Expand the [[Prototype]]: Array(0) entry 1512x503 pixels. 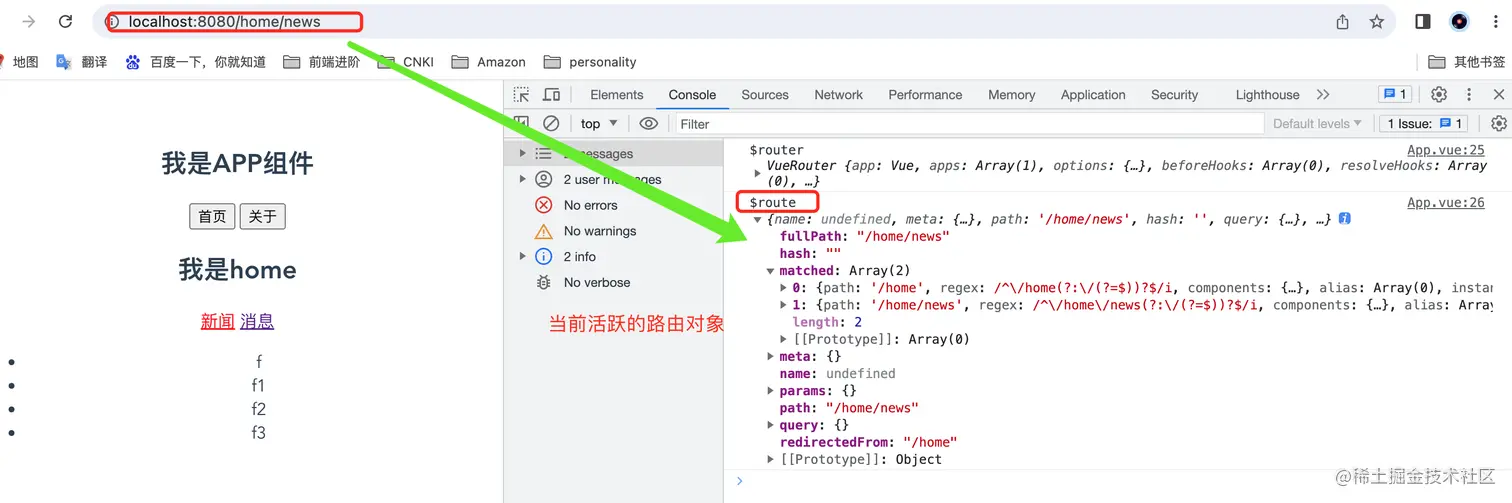point(783,339)
